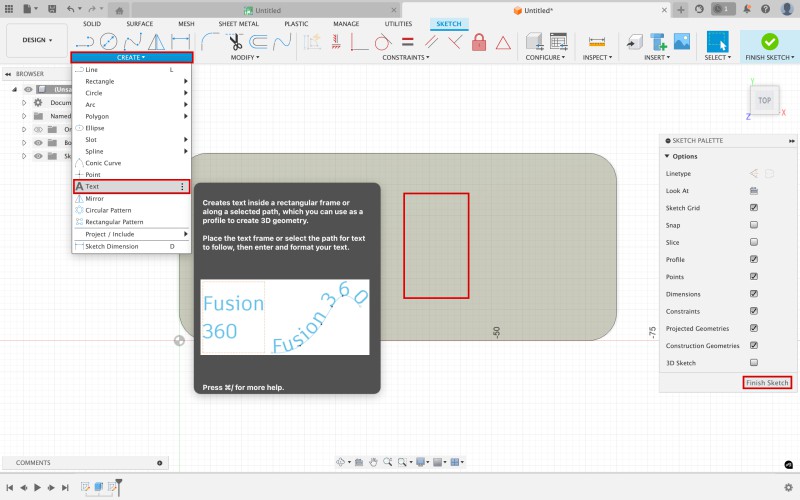Viewport: 800px width, 500px height.
Task: Uncheck the Sketch Grid option
Action: click(754, 208)
